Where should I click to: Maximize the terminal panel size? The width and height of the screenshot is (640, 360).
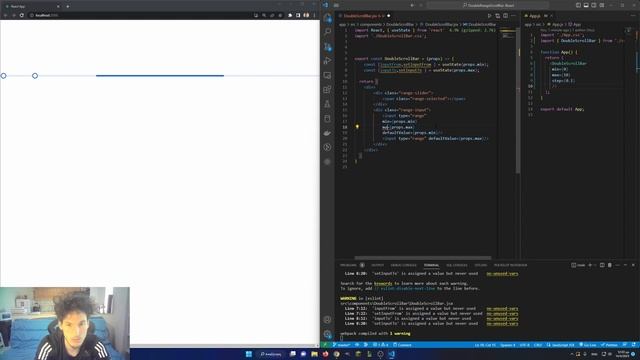(625, 265)
